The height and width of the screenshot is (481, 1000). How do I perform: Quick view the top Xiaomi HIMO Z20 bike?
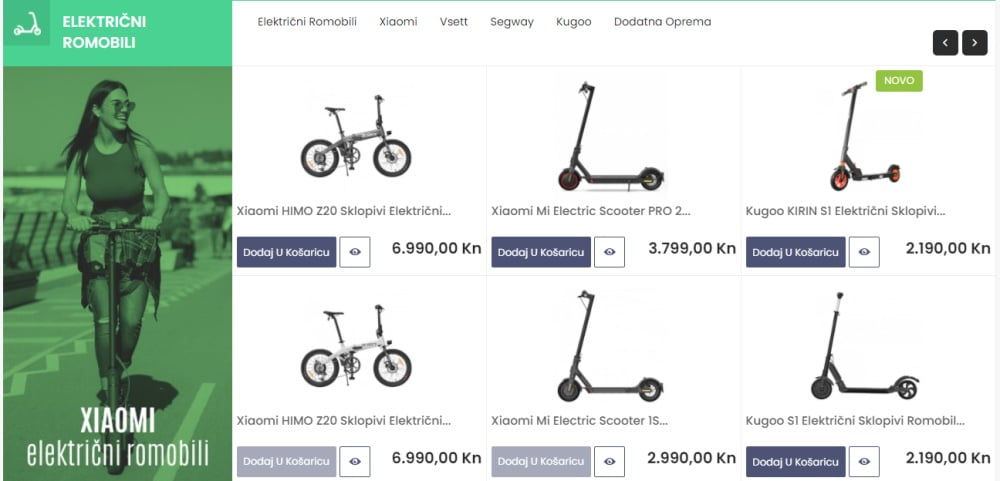(x=355, y=252)
